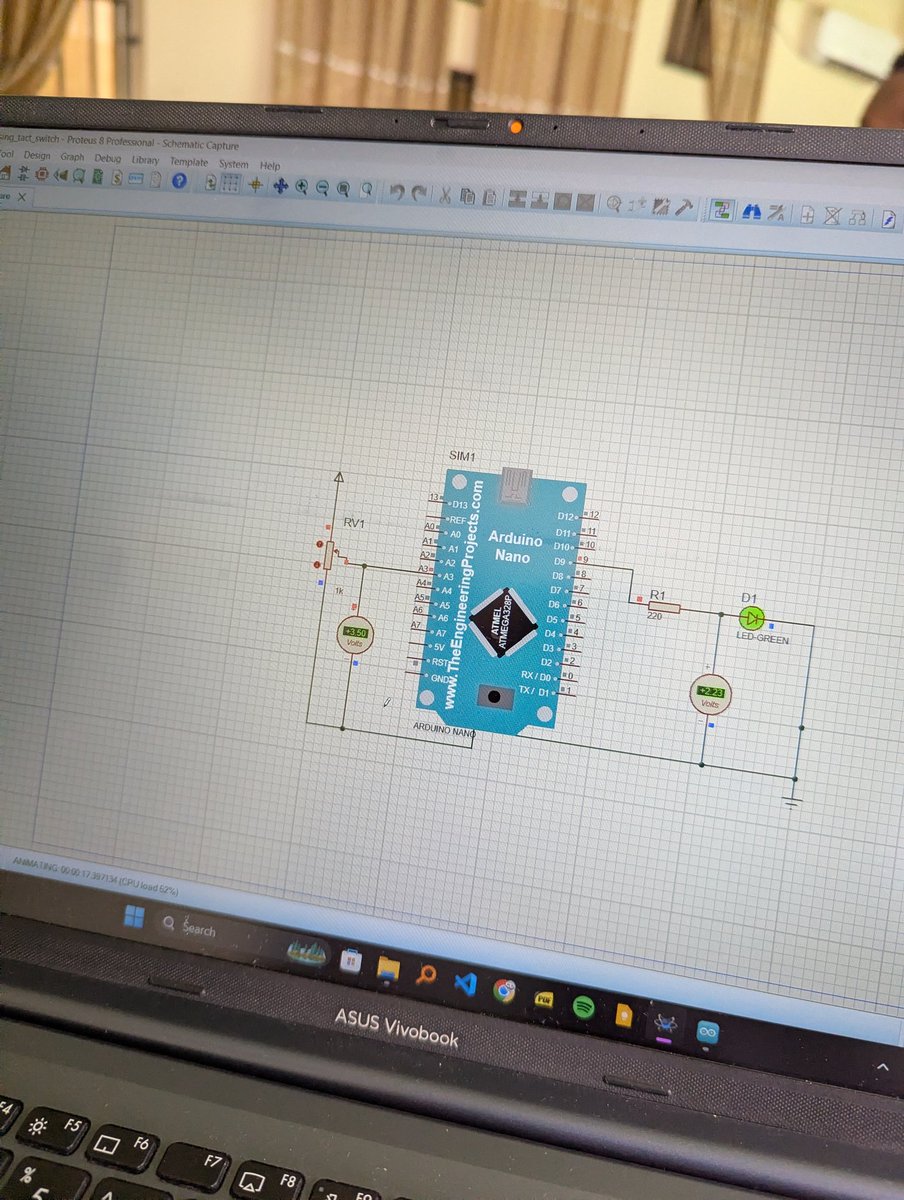The width and height of the screenshot is (904, 1200).
Task: Click the zoom out magnifier icon
Action: tap(322, 187)
